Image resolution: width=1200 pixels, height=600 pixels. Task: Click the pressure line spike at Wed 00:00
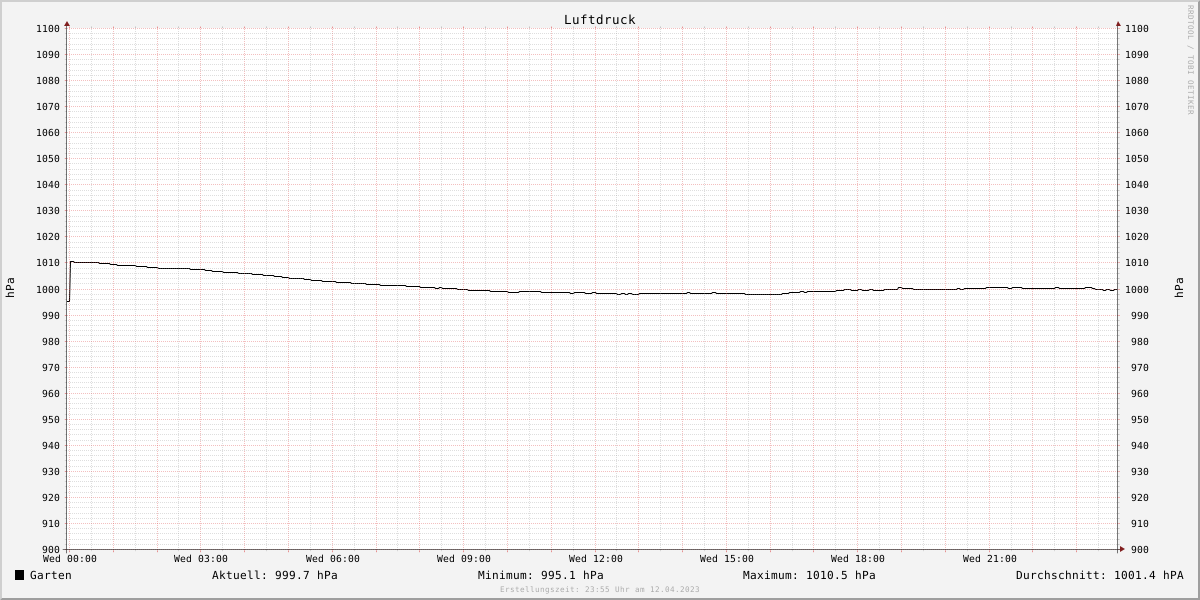[70, 281]
